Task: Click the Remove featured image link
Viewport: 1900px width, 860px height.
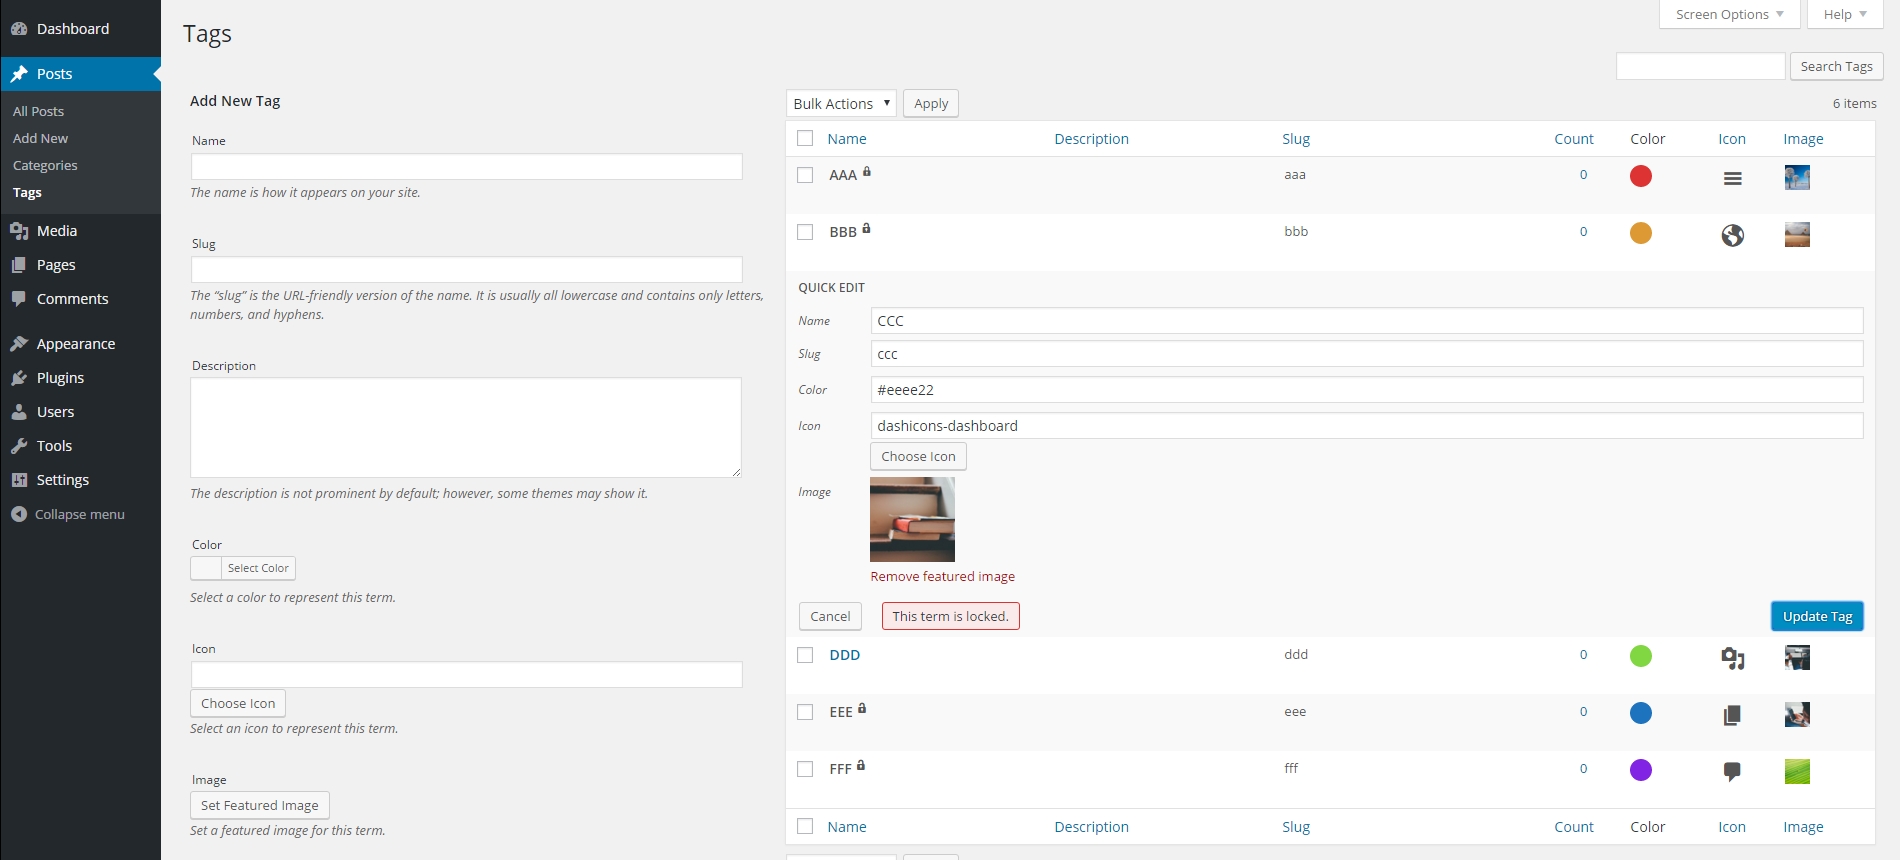Action: (x=942, y=576)
